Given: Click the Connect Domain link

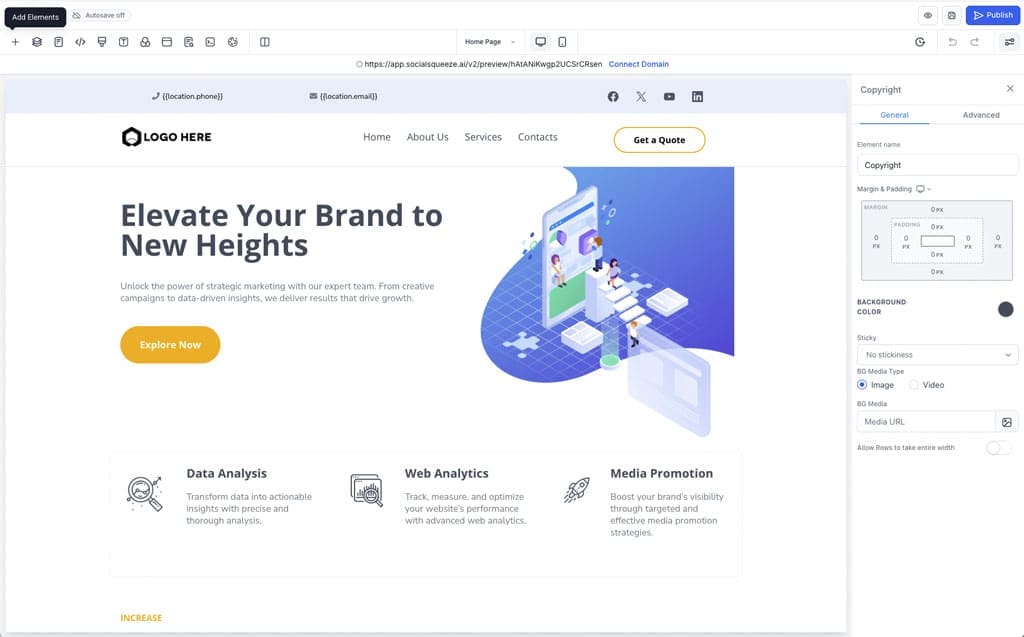Looking at the screenshot, I should tap(638, 64).
